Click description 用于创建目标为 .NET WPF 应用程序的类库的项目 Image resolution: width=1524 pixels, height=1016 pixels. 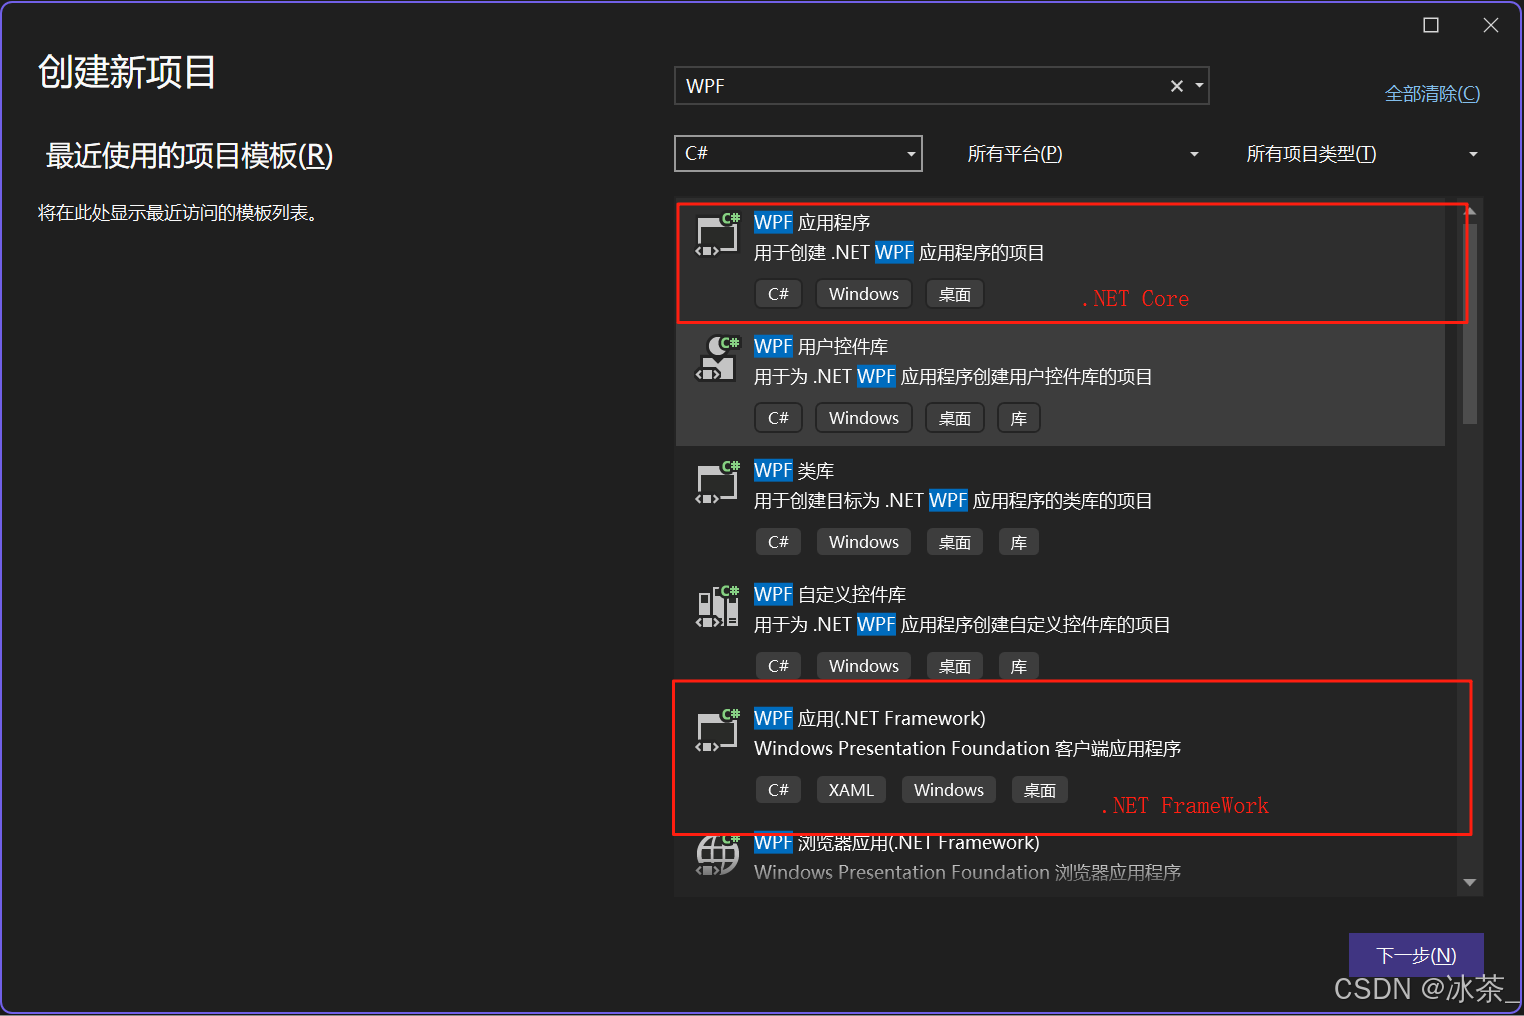(x=953, y=500)
